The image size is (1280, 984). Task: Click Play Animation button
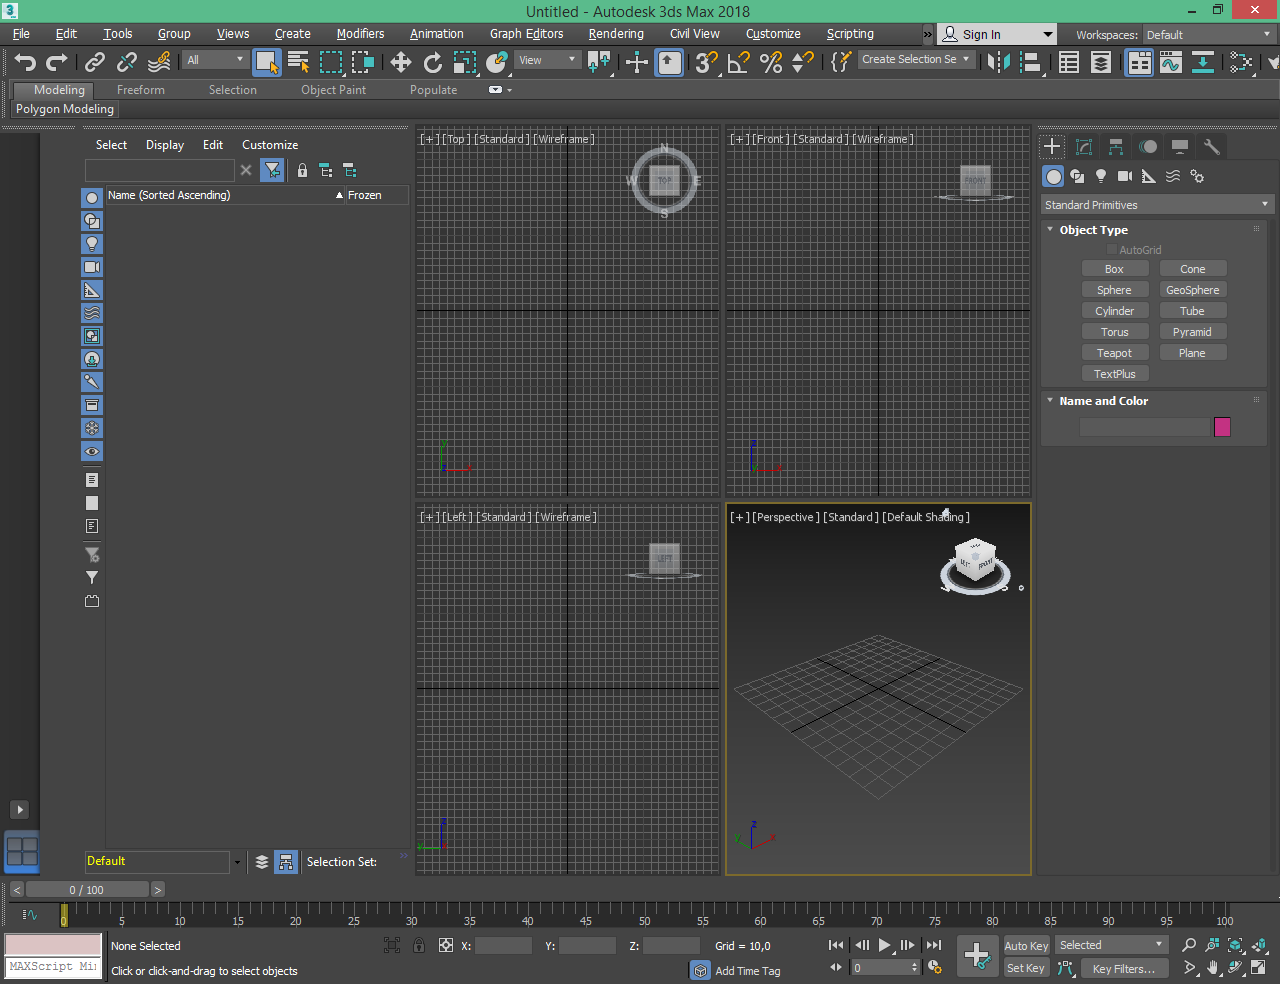(884, 945)
